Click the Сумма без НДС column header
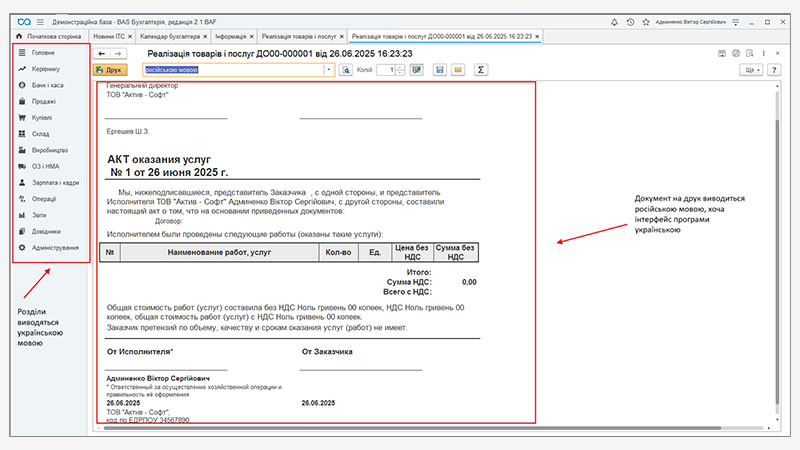 tap(455, 252)
